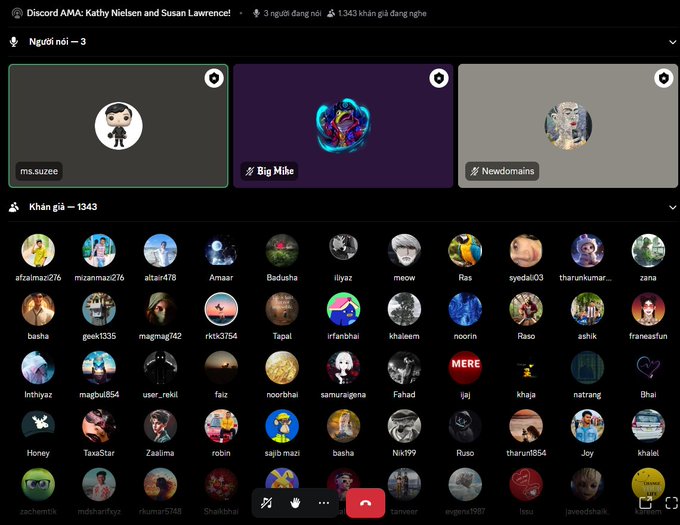Open ms.suzee speaker avatar
The width and height of the screenshot is (680, 525).
[118, 126]
